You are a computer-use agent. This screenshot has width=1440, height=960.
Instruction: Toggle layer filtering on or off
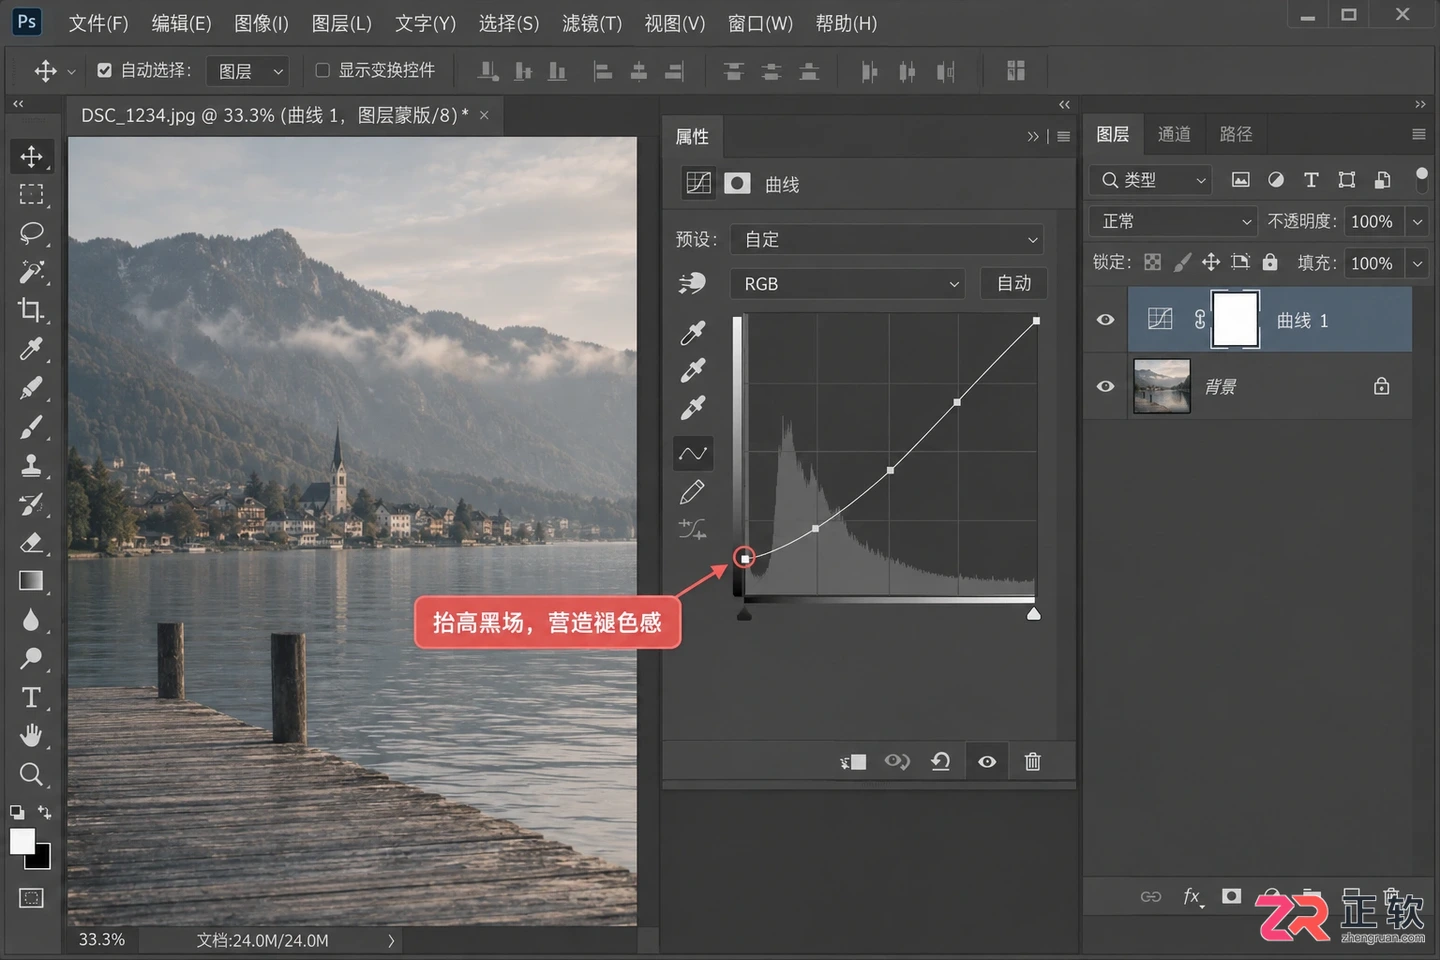tap(1421, 179)
